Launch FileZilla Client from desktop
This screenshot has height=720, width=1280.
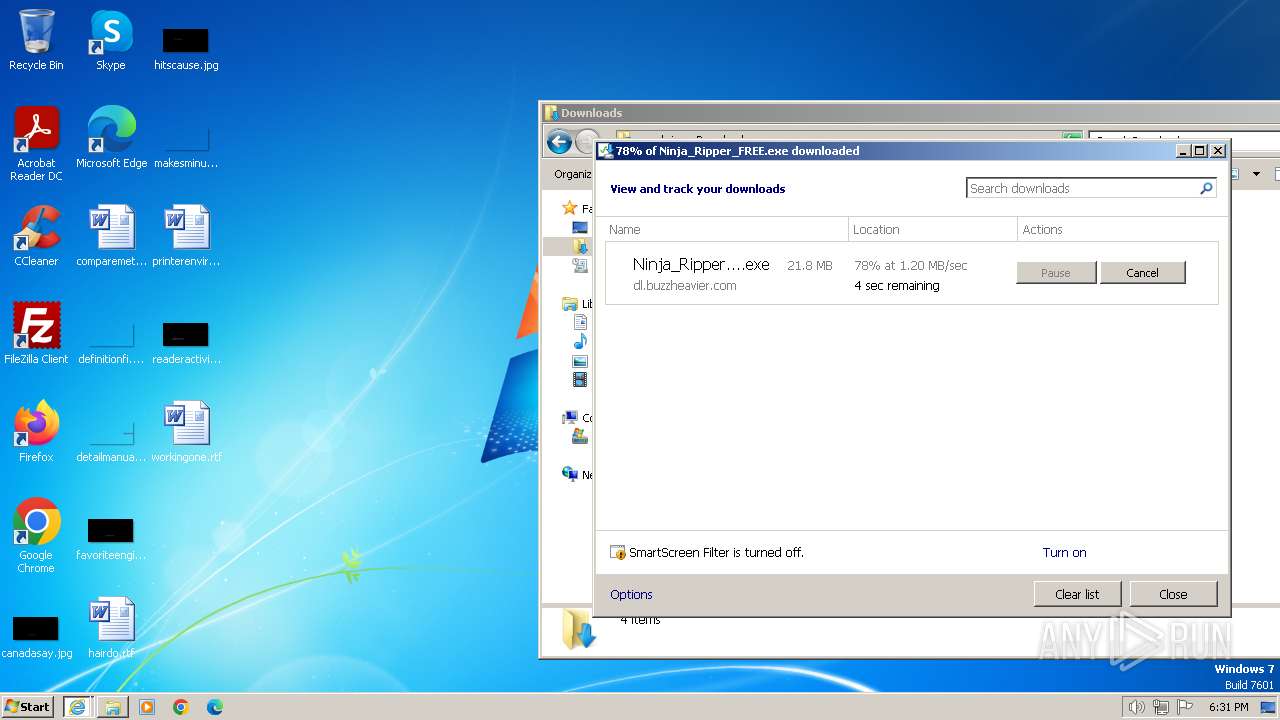coord(36,333)
